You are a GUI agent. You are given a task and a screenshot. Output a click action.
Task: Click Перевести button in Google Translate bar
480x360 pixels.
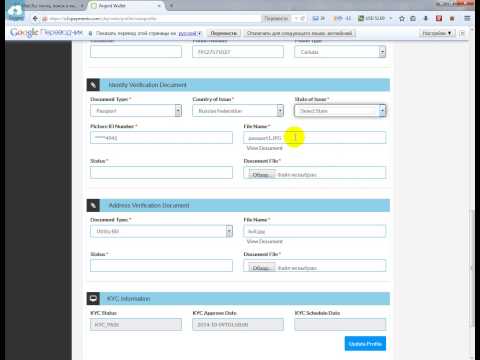(x=224, y=33)
